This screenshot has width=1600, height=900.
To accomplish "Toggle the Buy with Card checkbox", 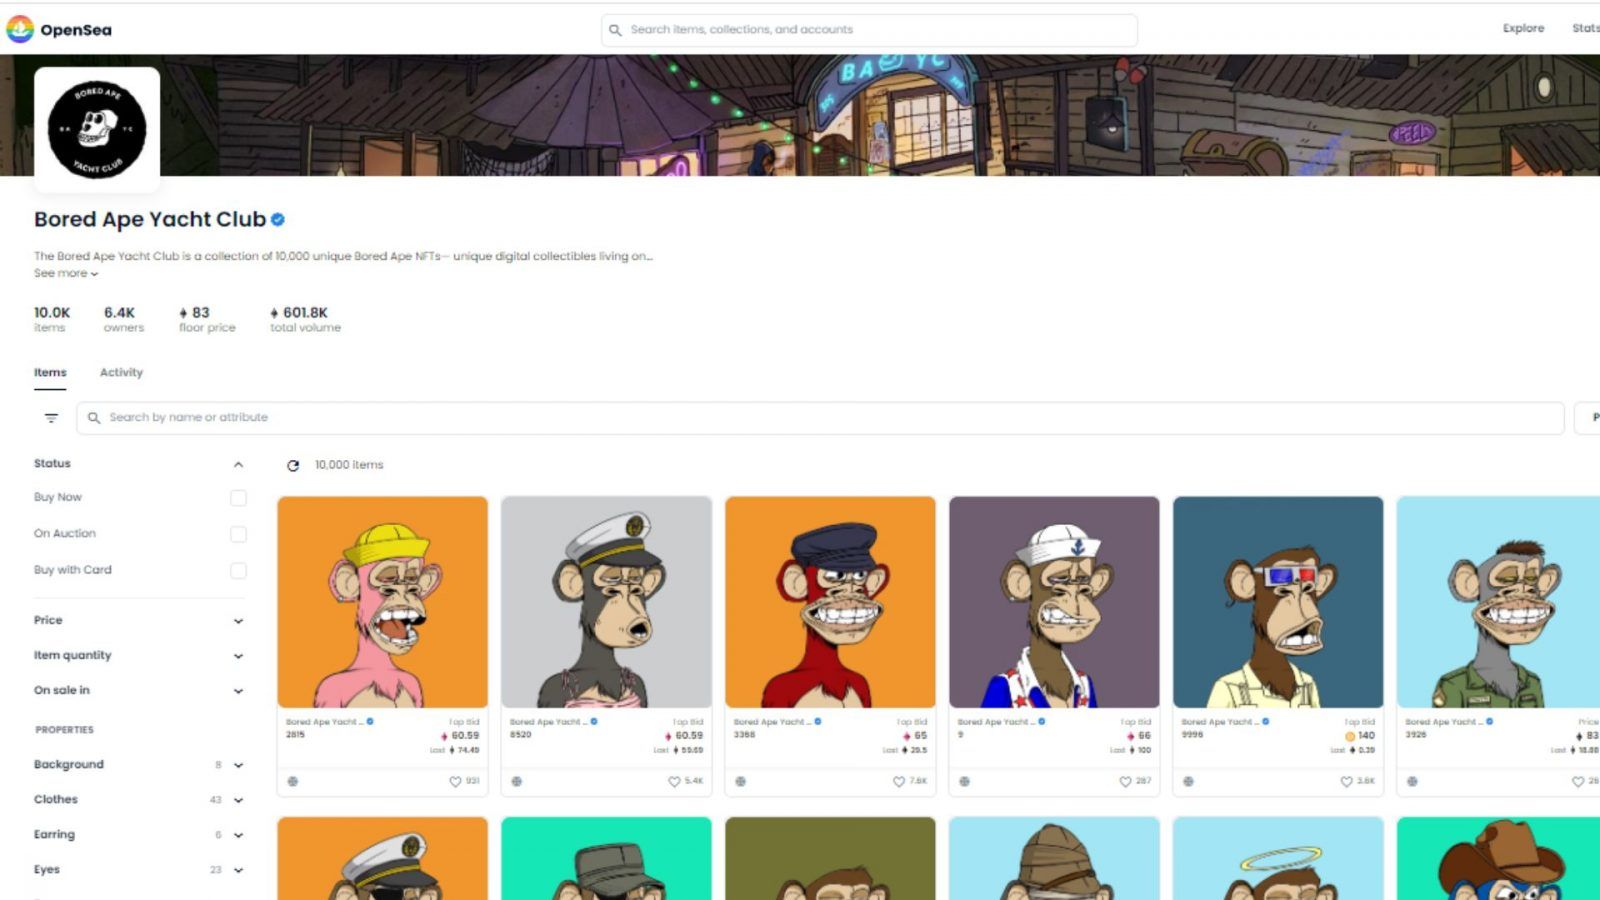I will [238, 570].
